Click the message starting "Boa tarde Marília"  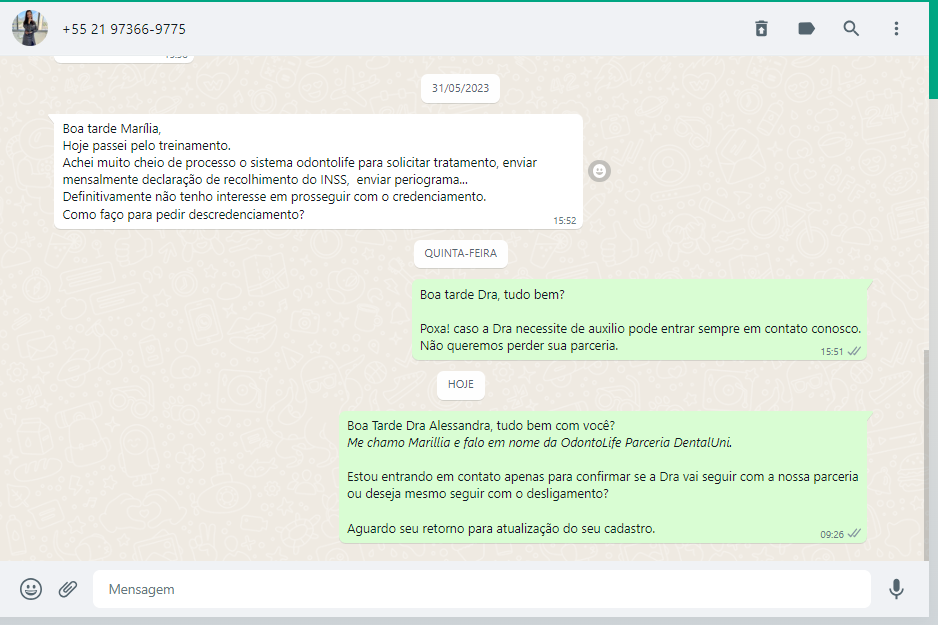coord(318,172)
